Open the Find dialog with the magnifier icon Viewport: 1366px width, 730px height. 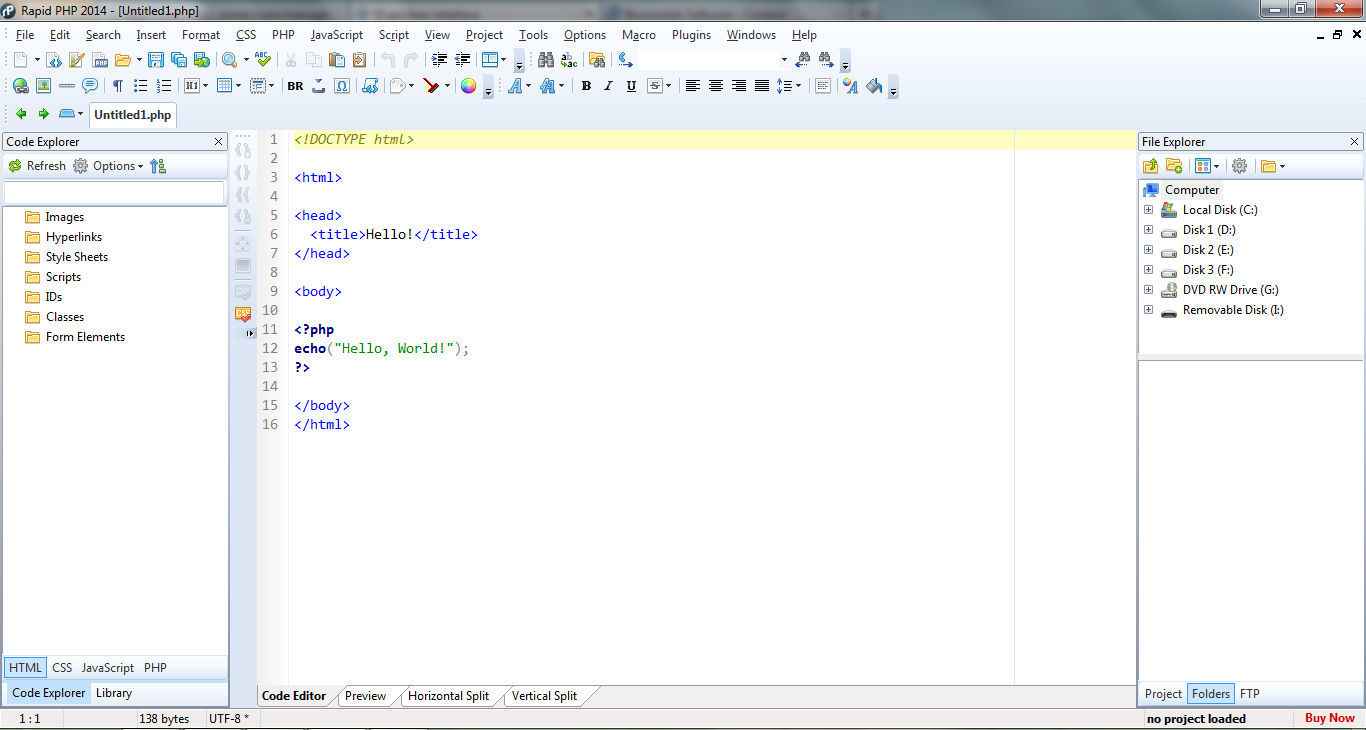[229, 59]
